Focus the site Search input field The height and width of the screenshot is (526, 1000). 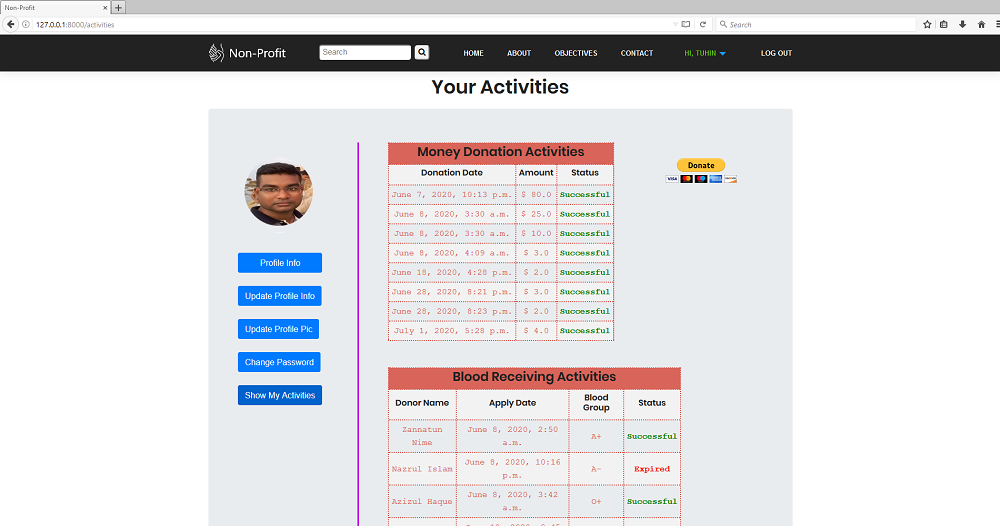pyautogui.click(x=365, y=52)
